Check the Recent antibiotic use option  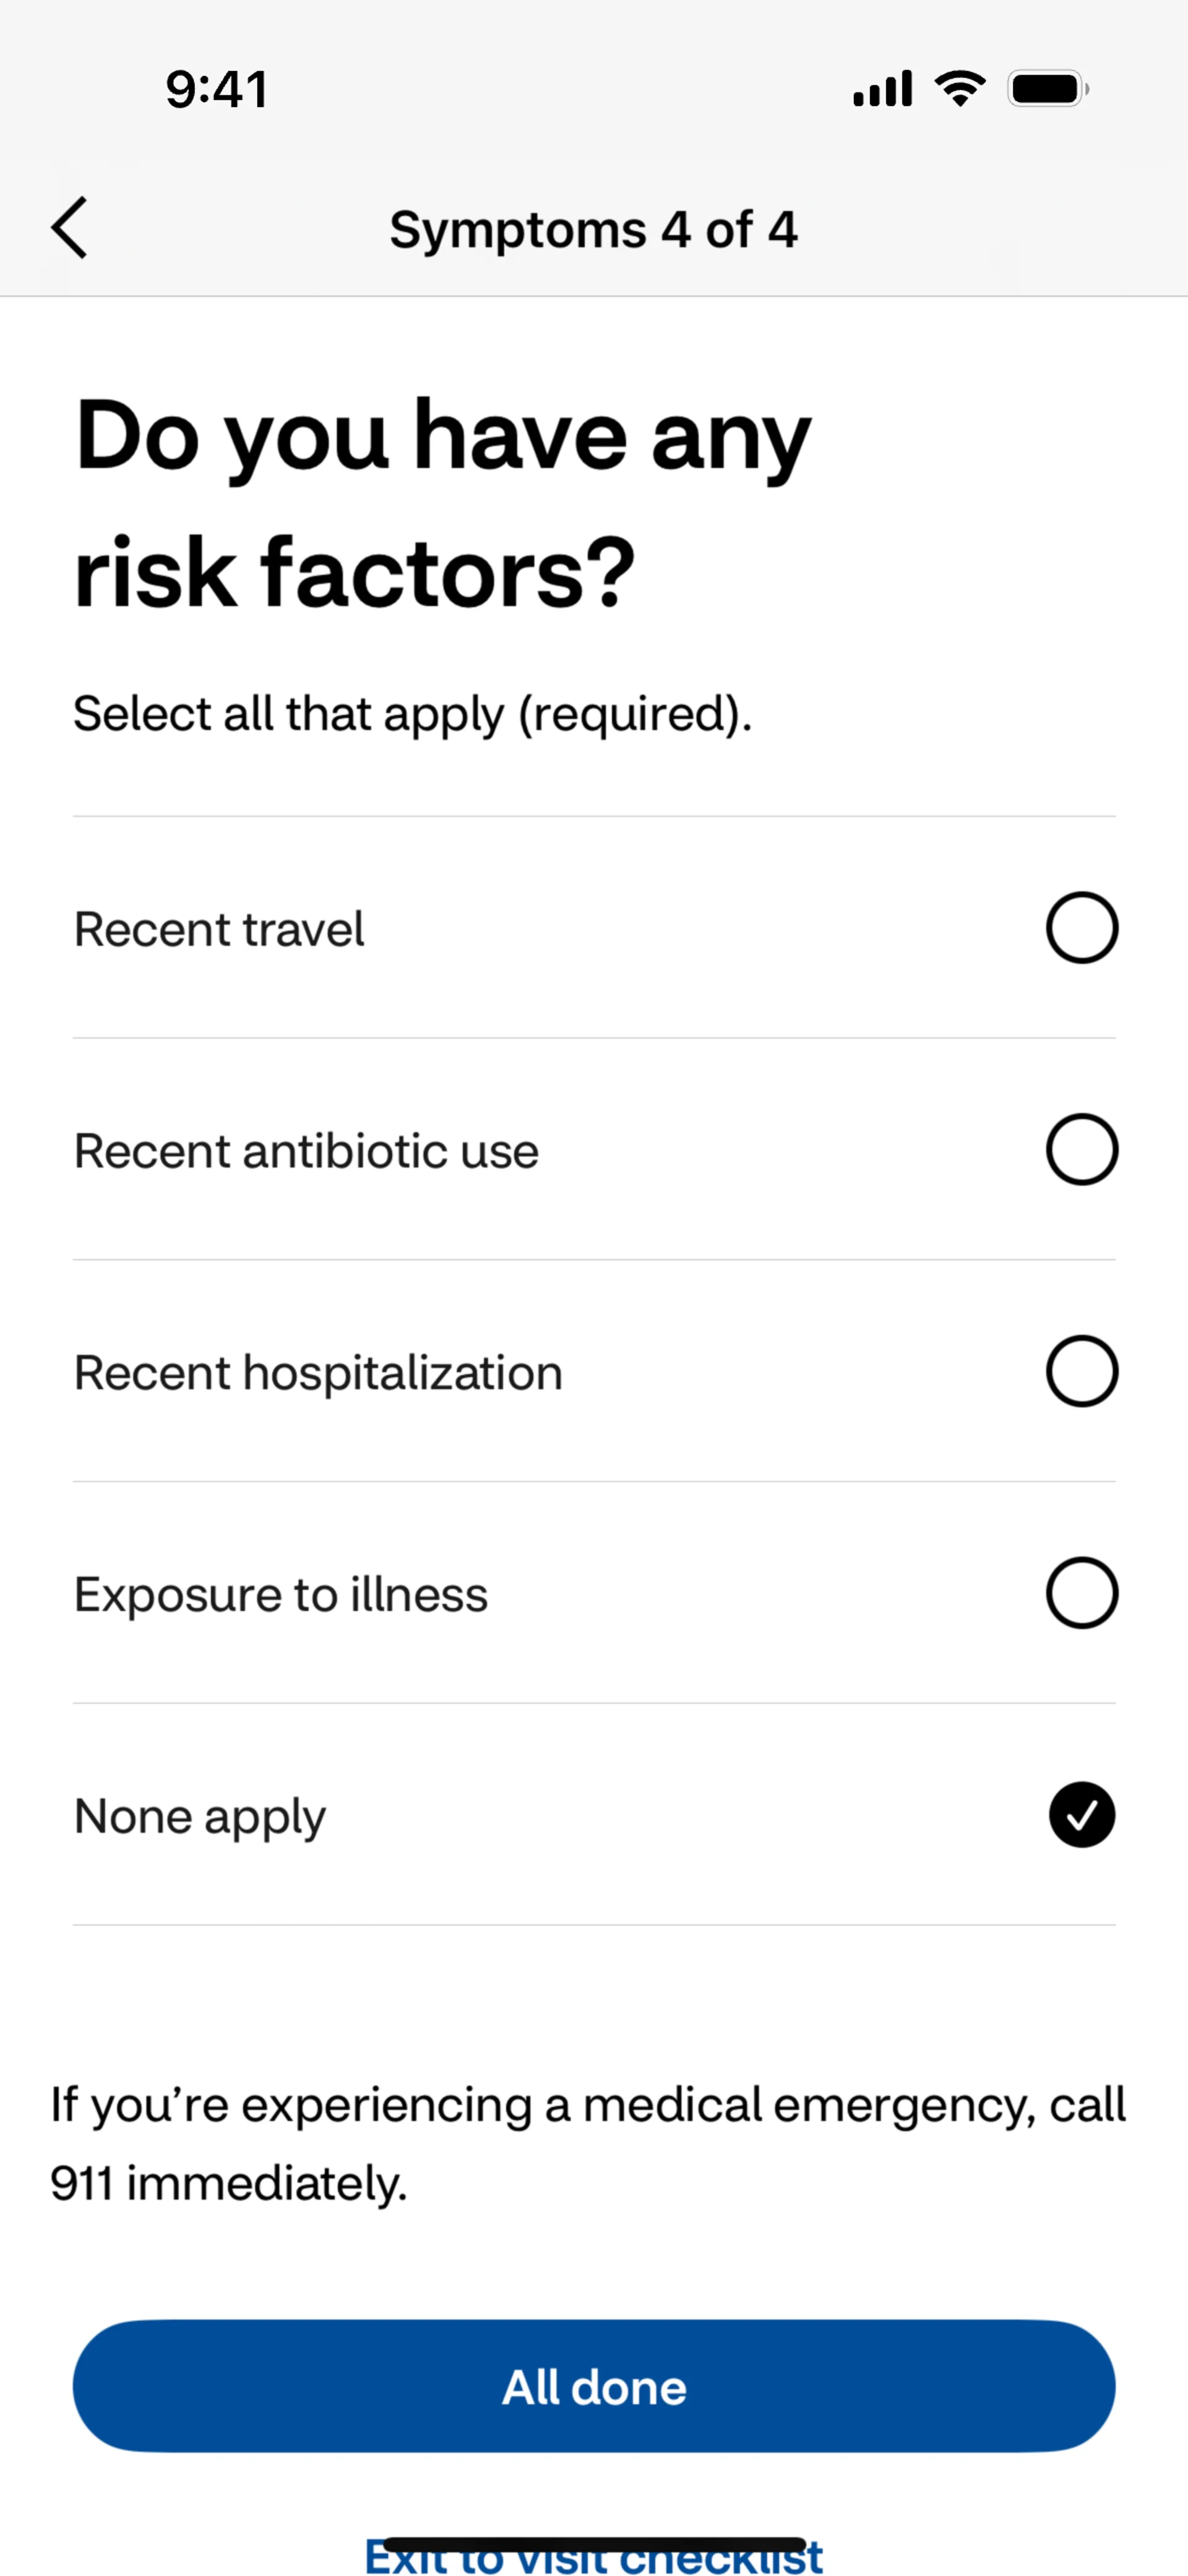[x=1081, y=1150]
